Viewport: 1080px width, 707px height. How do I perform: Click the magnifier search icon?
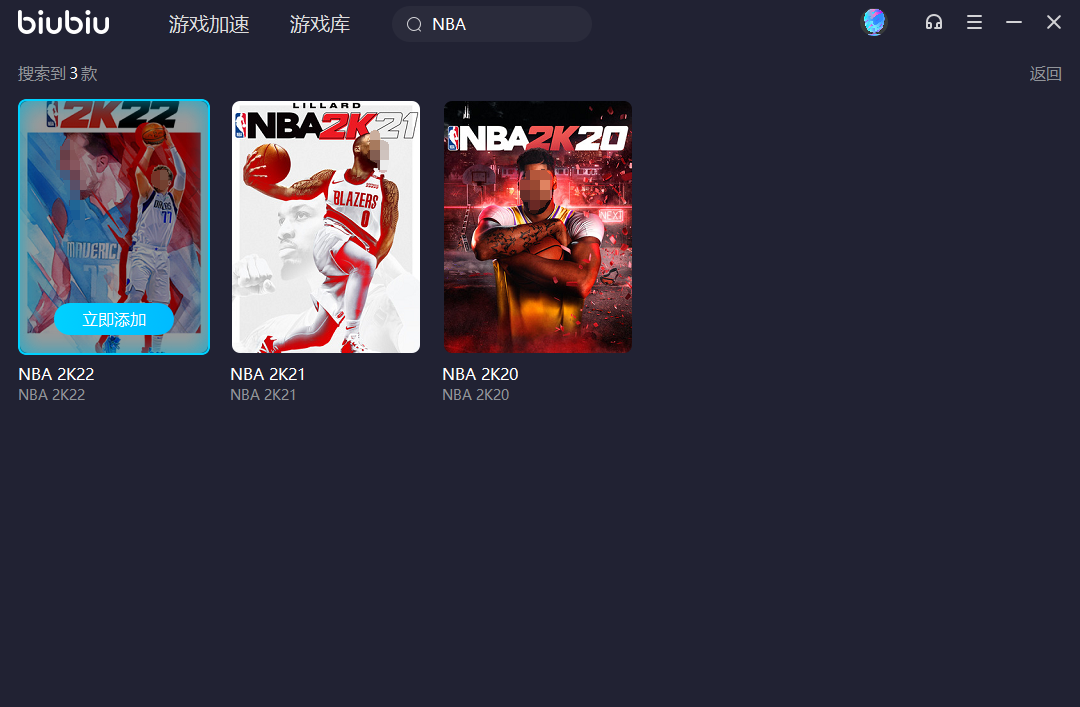[414, 24]
